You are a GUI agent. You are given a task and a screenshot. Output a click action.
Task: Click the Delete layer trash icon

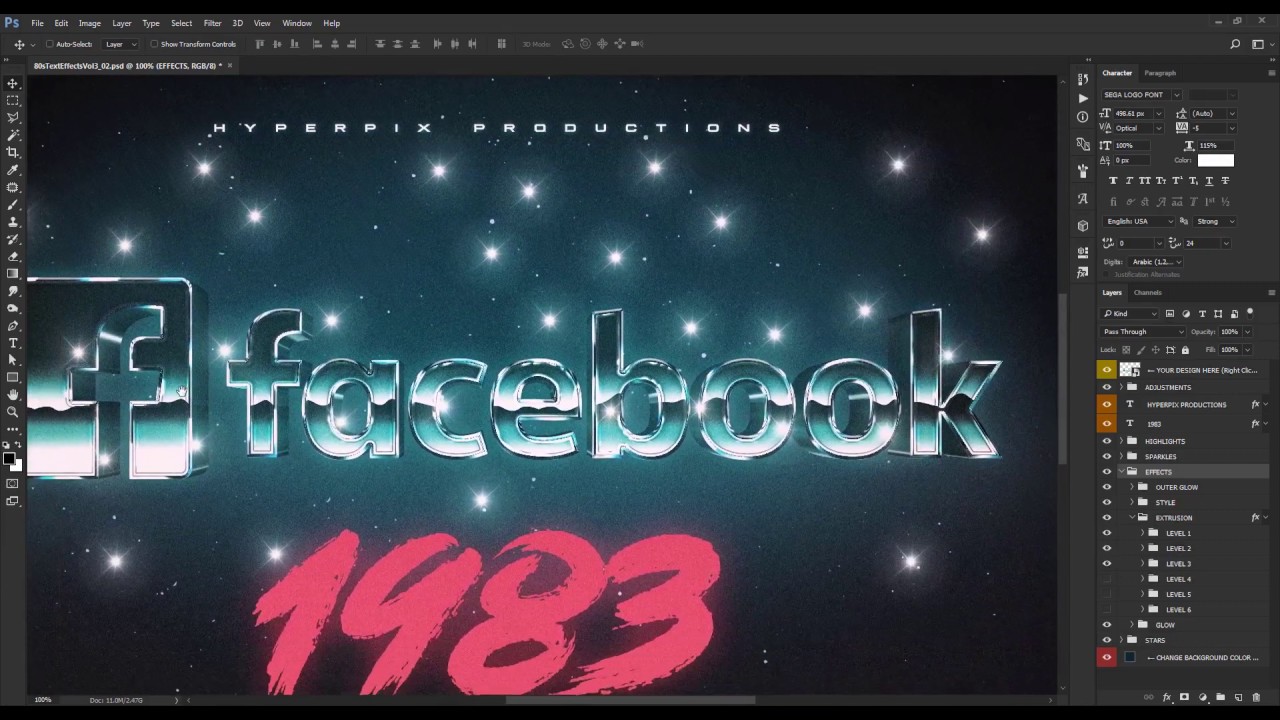[1256, 697]
